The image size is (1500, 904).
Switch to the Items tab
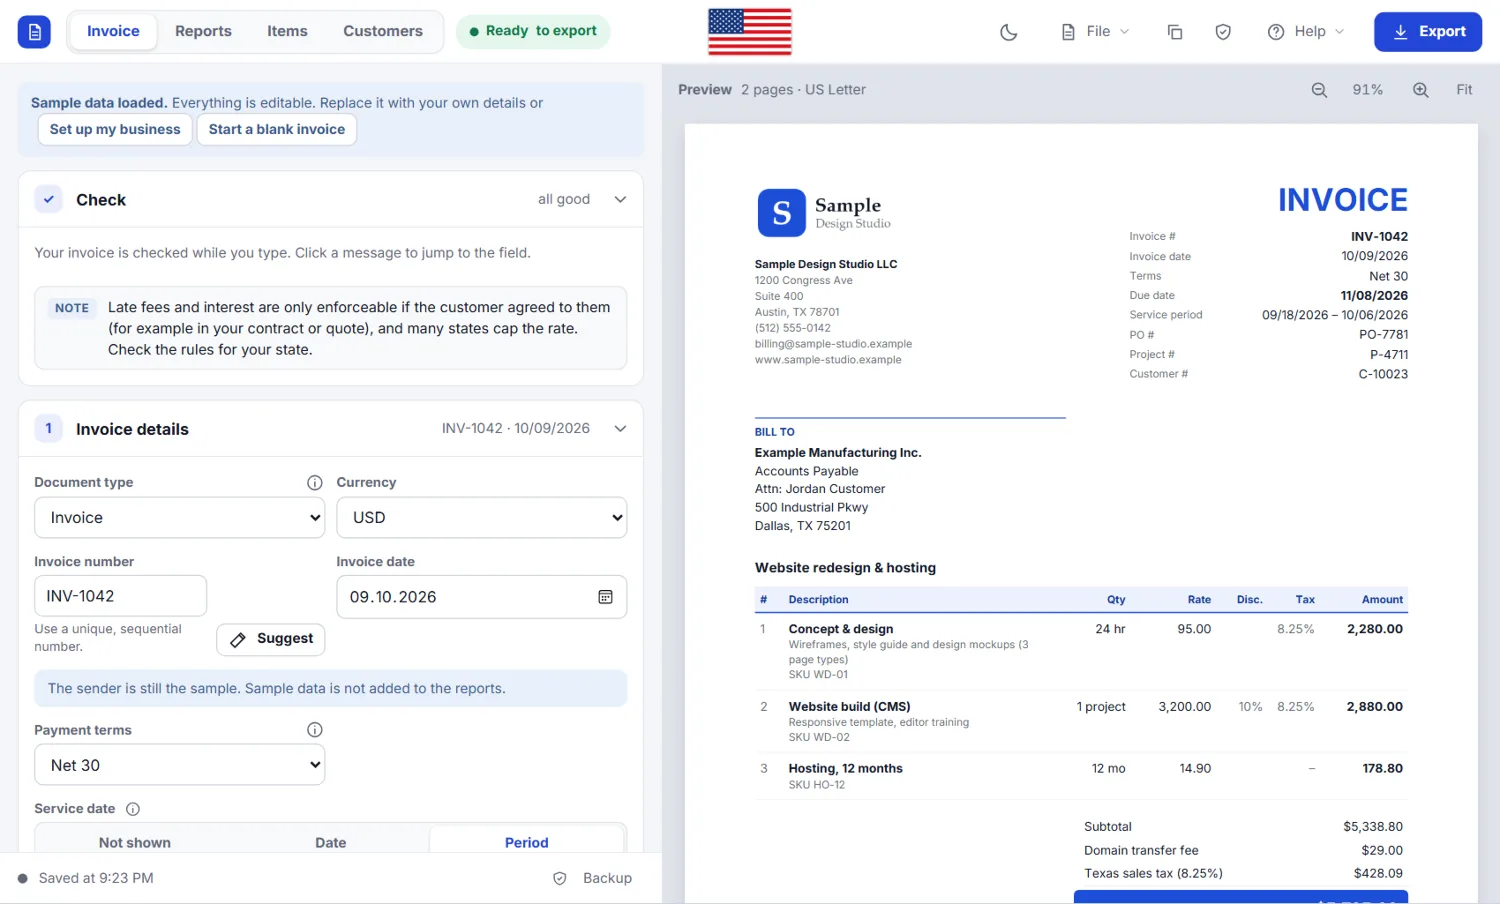287,32
